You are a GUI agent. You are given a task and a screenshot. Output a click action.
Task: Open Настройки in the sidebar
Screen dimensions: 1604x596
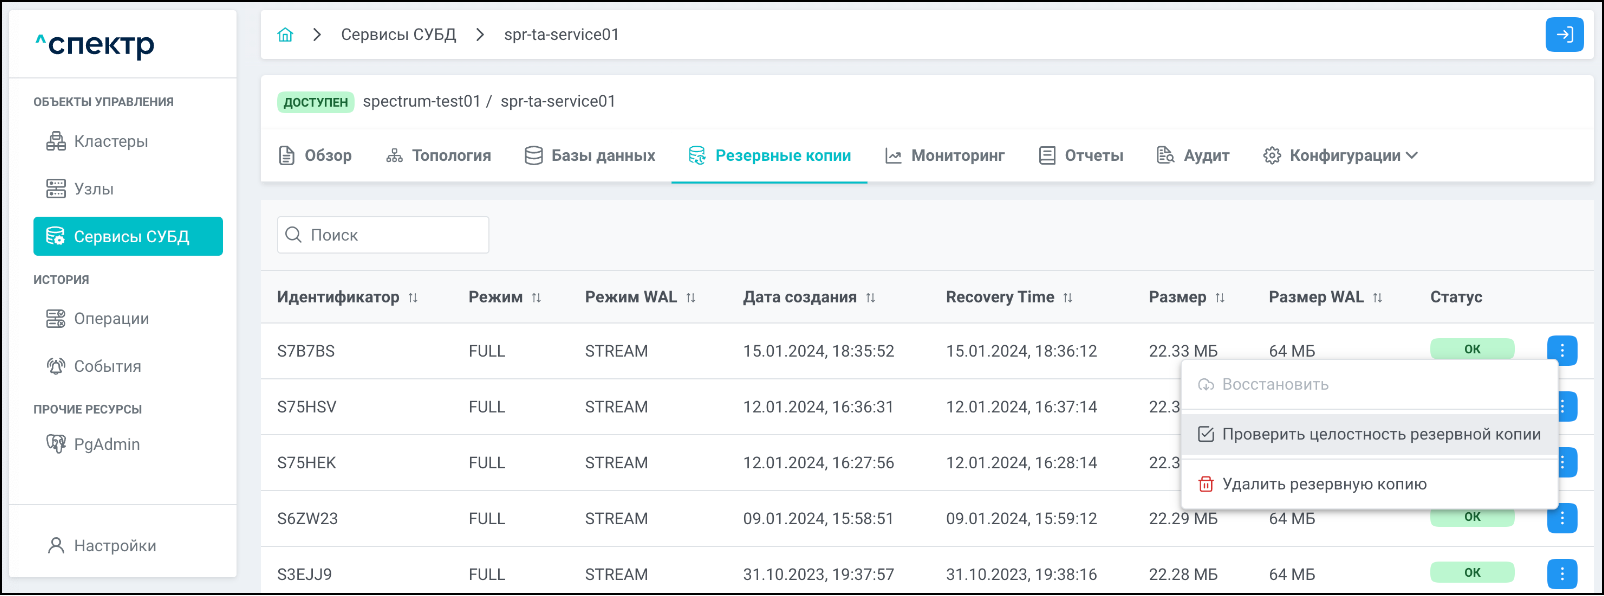tap(114, 546)
